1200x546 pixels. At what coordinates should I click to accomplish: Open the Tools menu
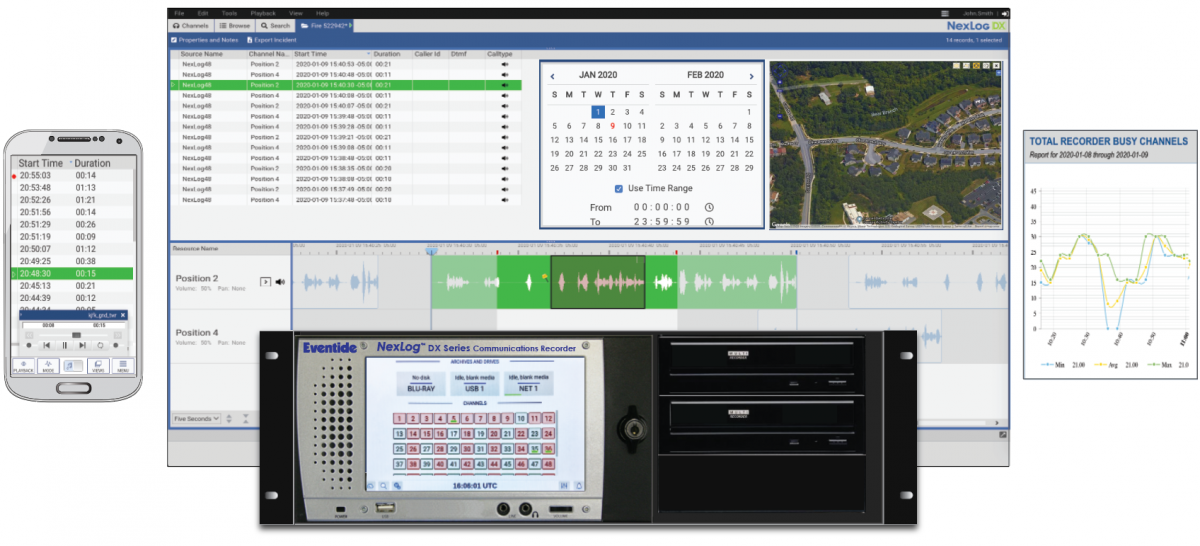click(230, 13)
